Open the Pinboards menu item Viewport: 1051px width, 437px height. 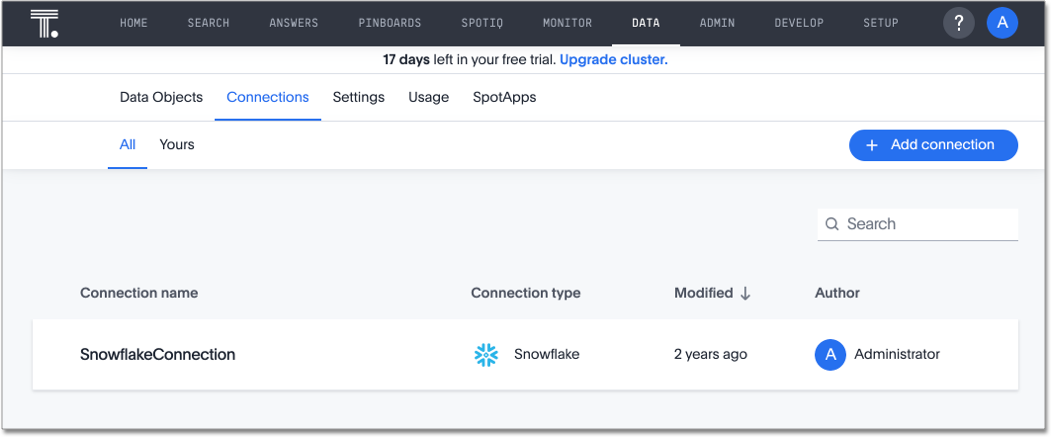coord(390,23)
